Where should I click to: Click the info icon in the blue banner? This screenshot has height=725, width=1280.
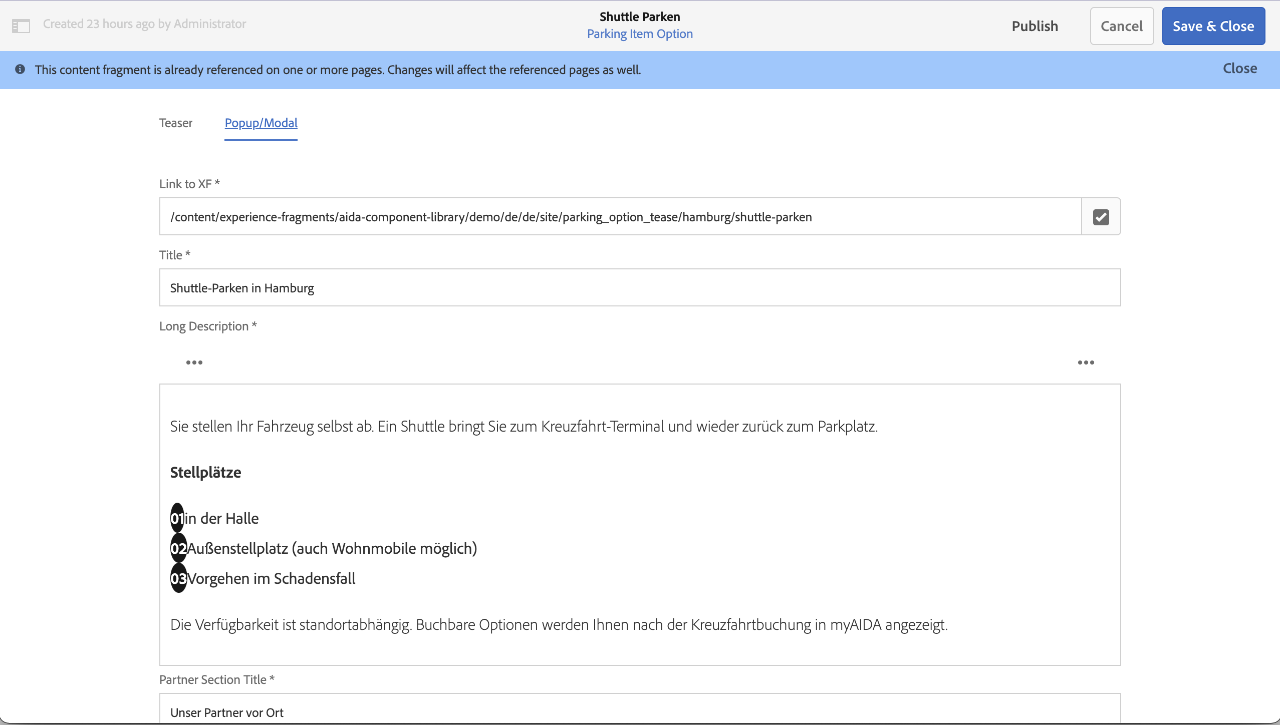click(20, 70)
